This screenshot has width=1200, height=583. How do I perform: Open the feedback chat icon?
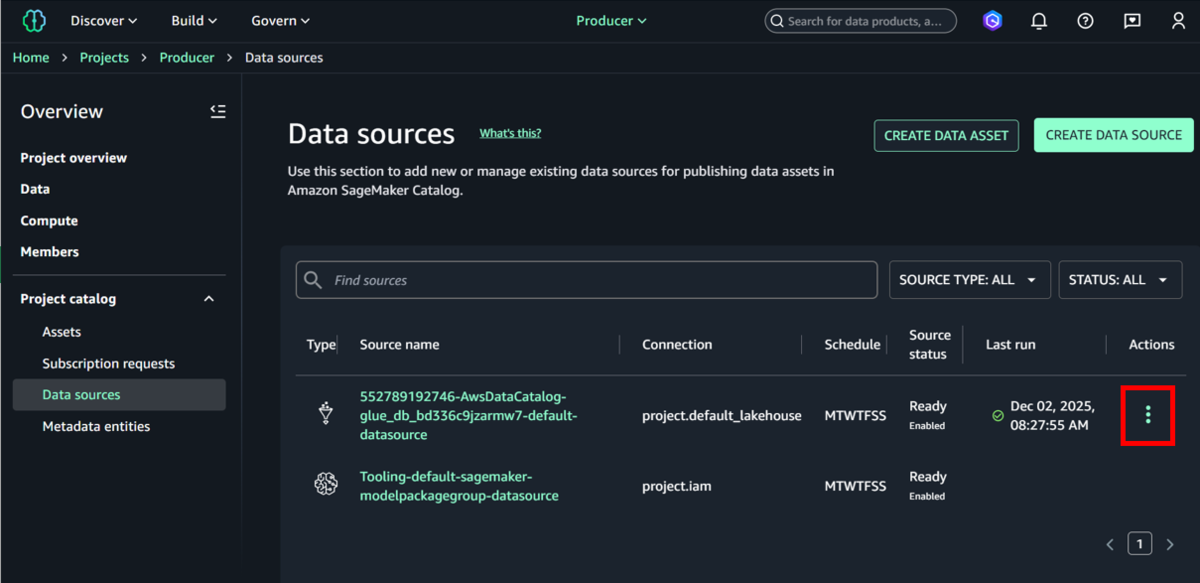pyautogui.click(x=1132, y=20)
